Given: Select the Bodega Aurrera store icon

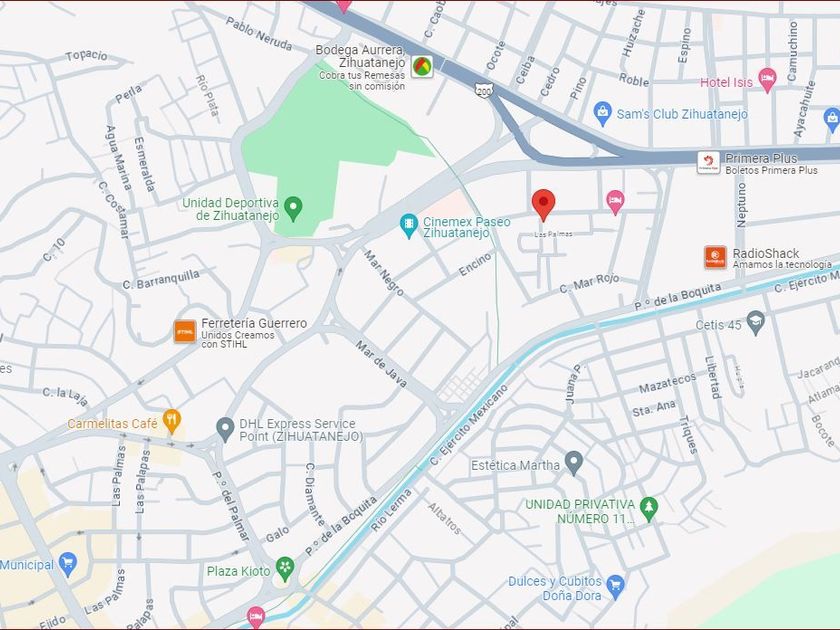Looking at the screenshot, I should click(x=422, y=66).
